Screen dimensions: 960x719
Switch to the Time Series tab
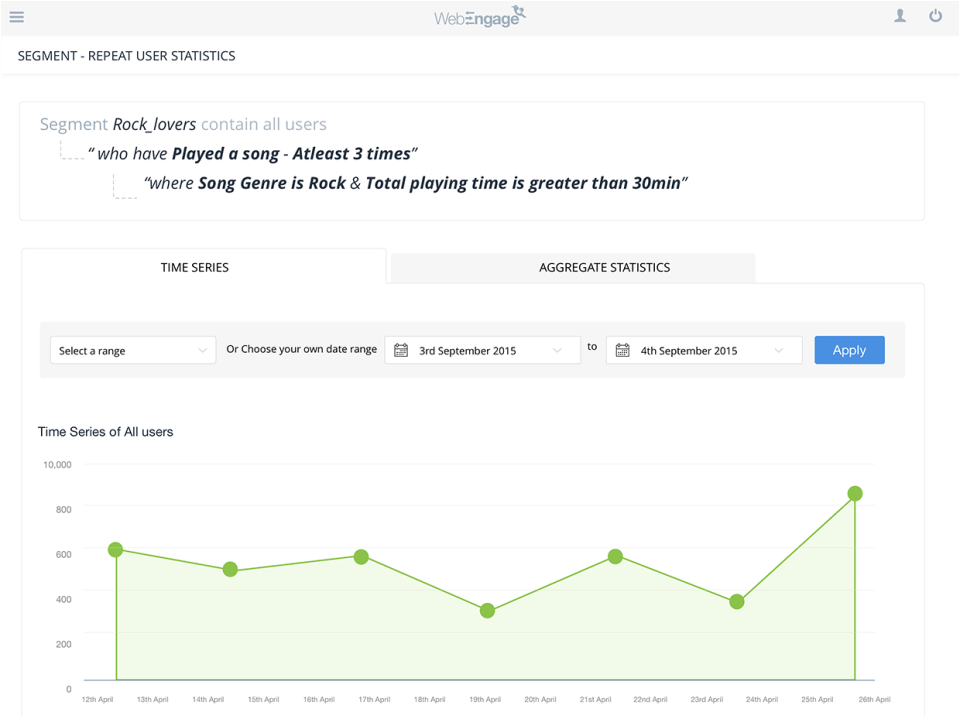tap(195, 267)
